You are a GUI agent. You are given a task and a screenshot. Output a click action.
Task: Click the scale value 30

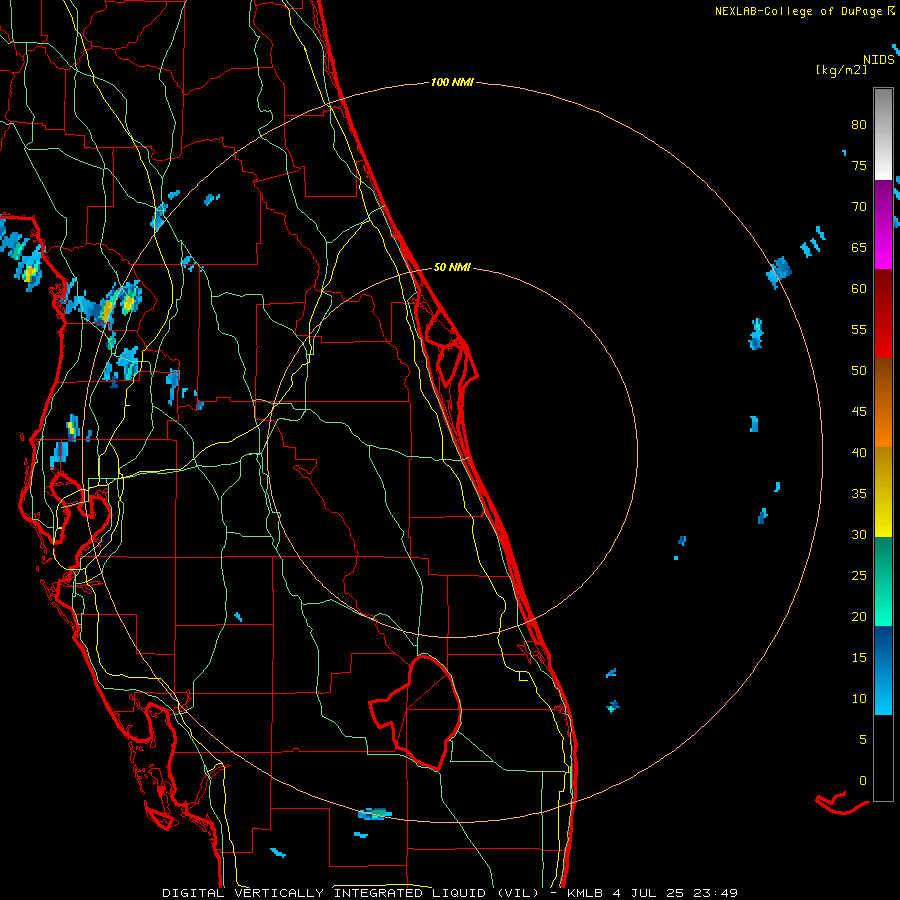tap(859, 535)
